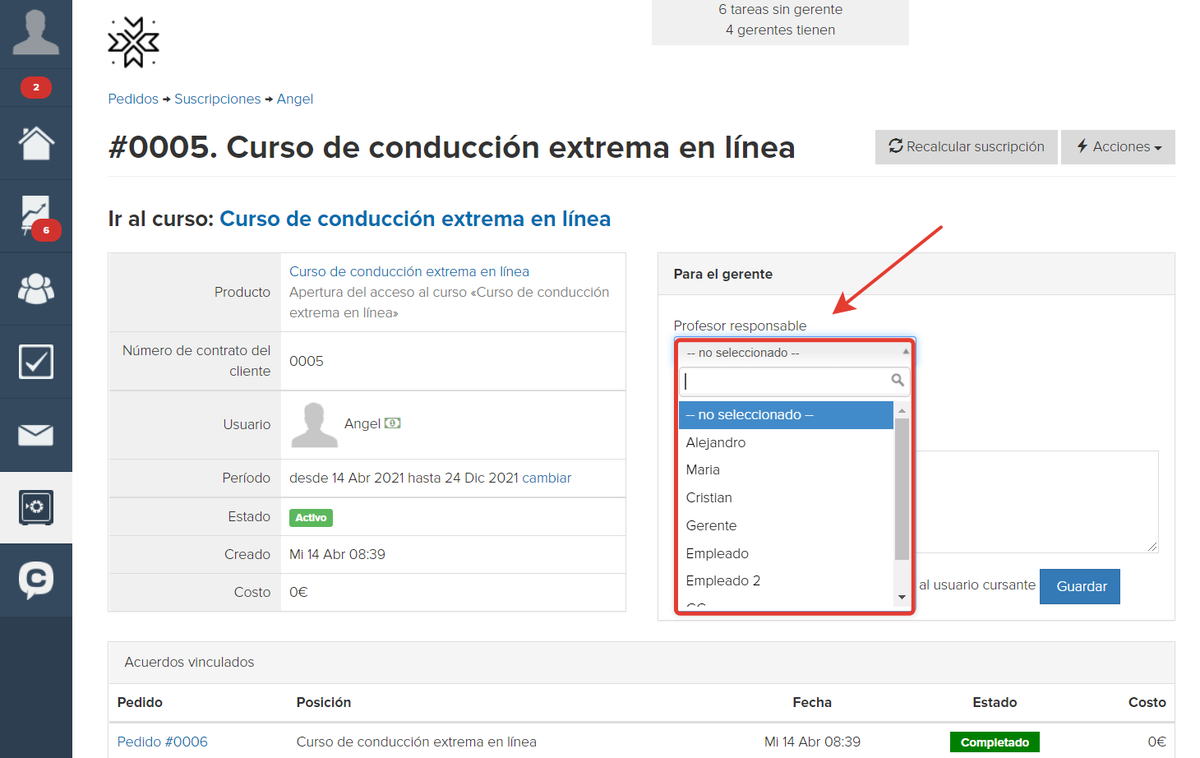Click the money icon next to Angel

click(393, 423)
